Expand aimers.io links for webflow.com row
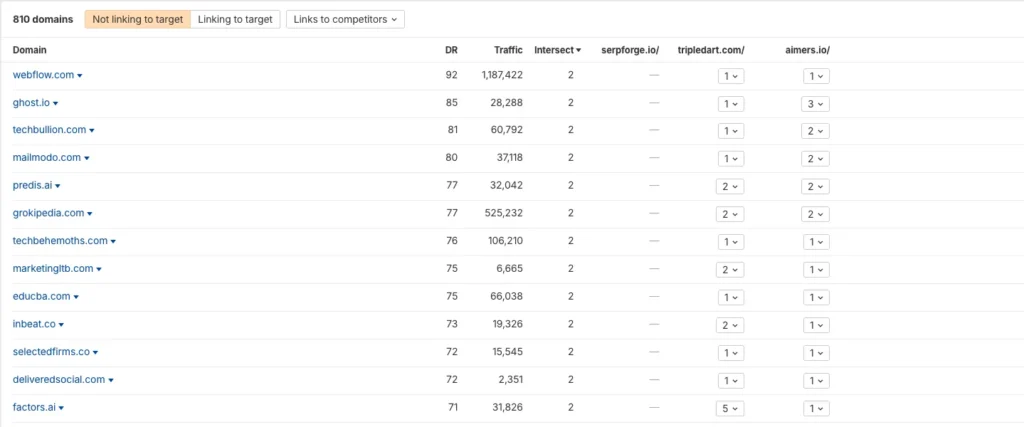The width and height of the screenshot is (1024, 427). (816, 76)
